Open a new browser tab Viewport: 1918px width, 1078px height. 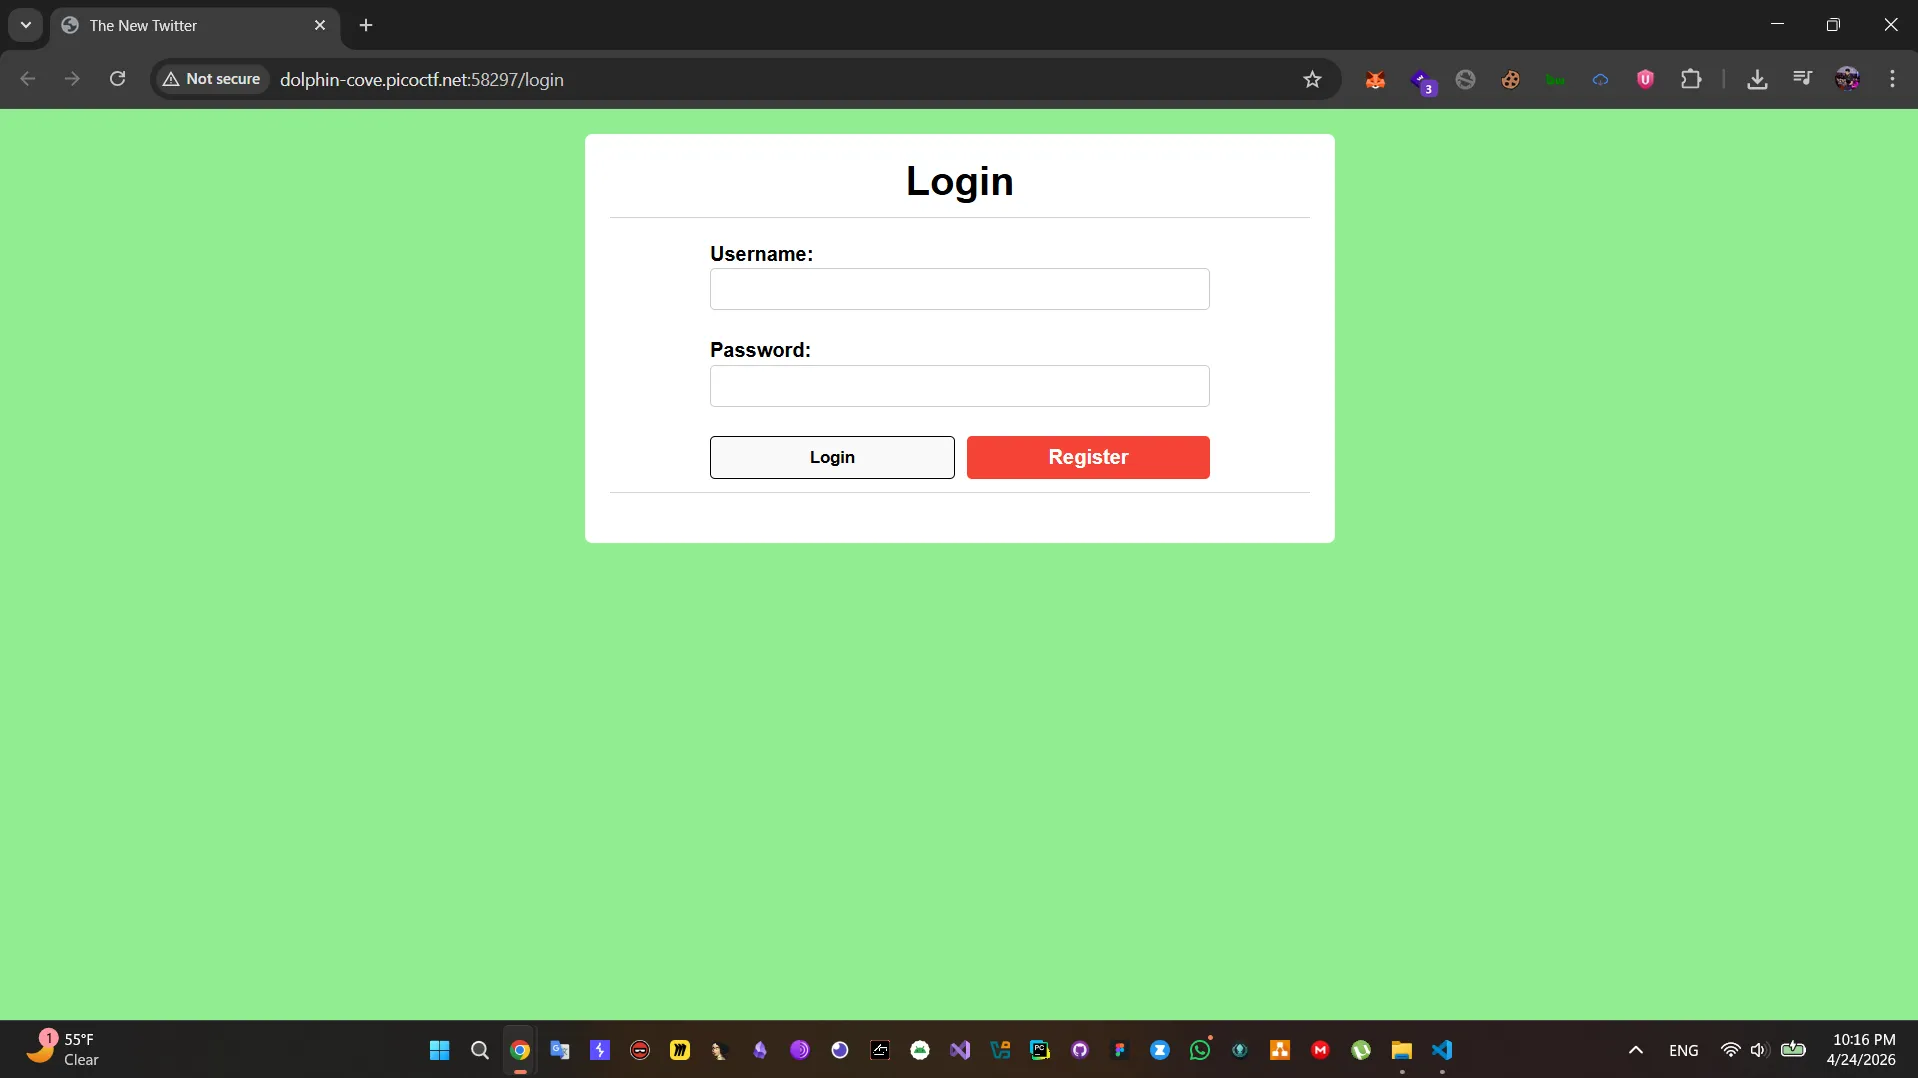(x=366, y=25)
